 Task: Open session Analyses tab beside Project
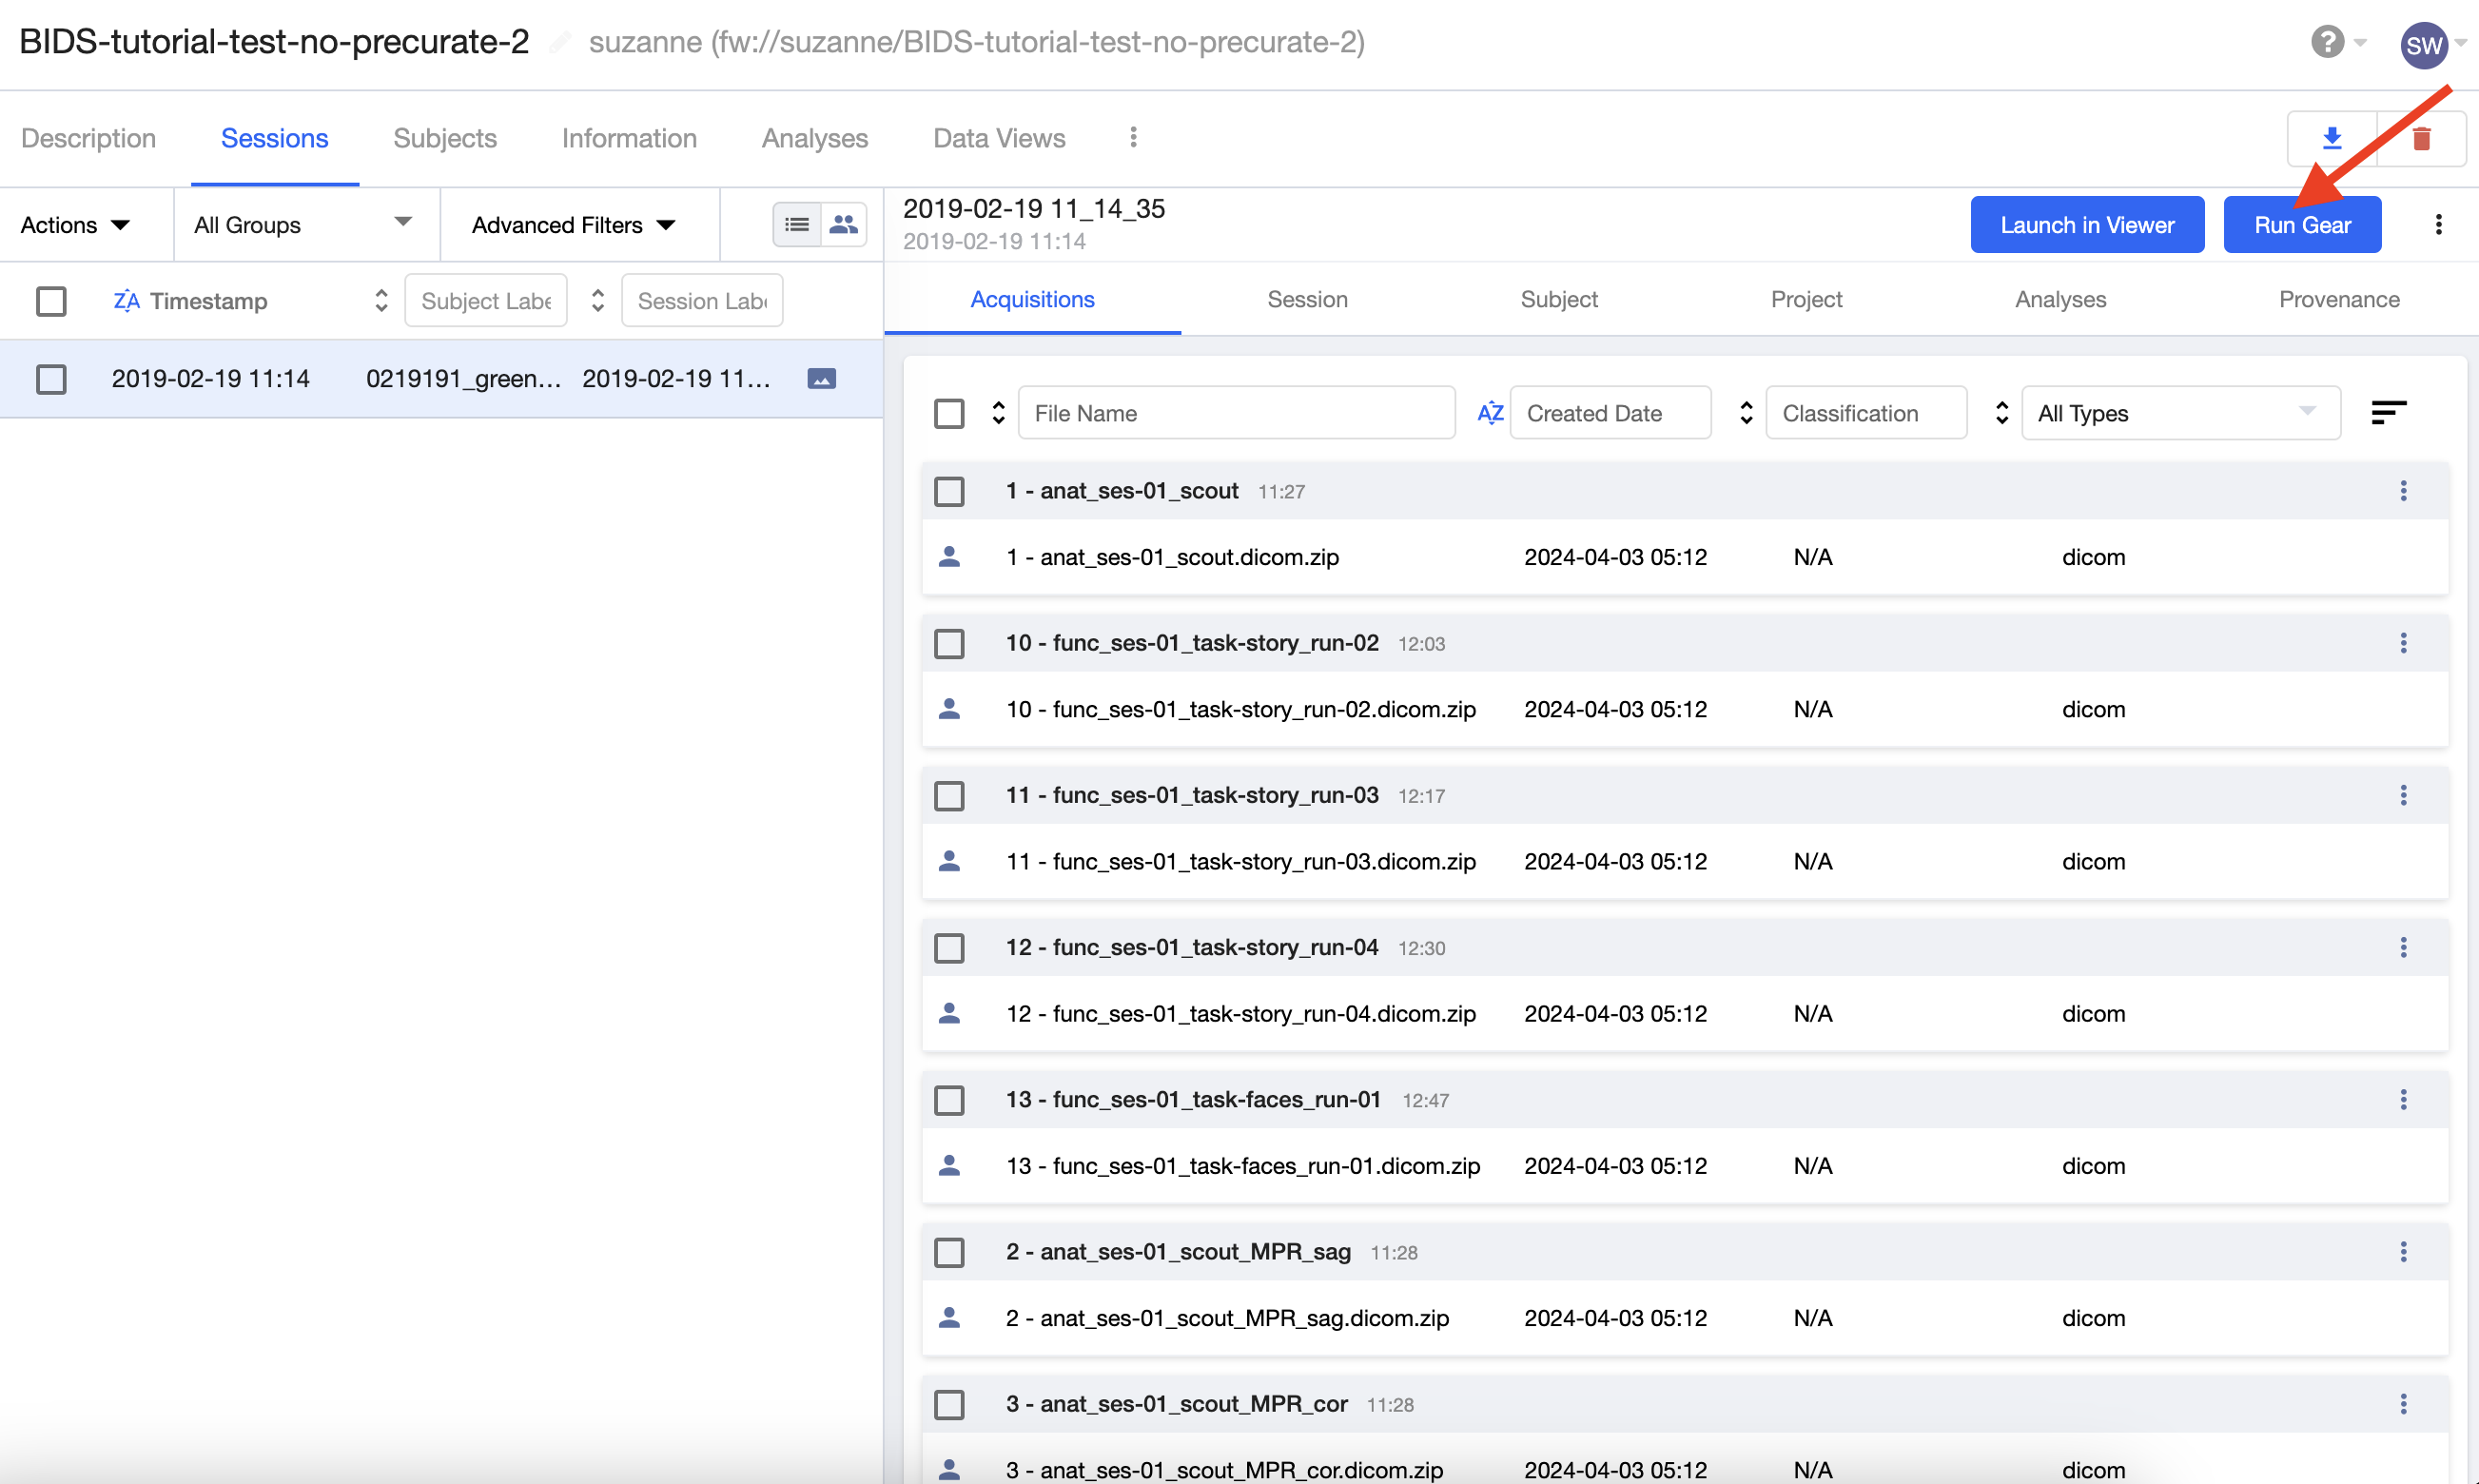click(2060, 299)
